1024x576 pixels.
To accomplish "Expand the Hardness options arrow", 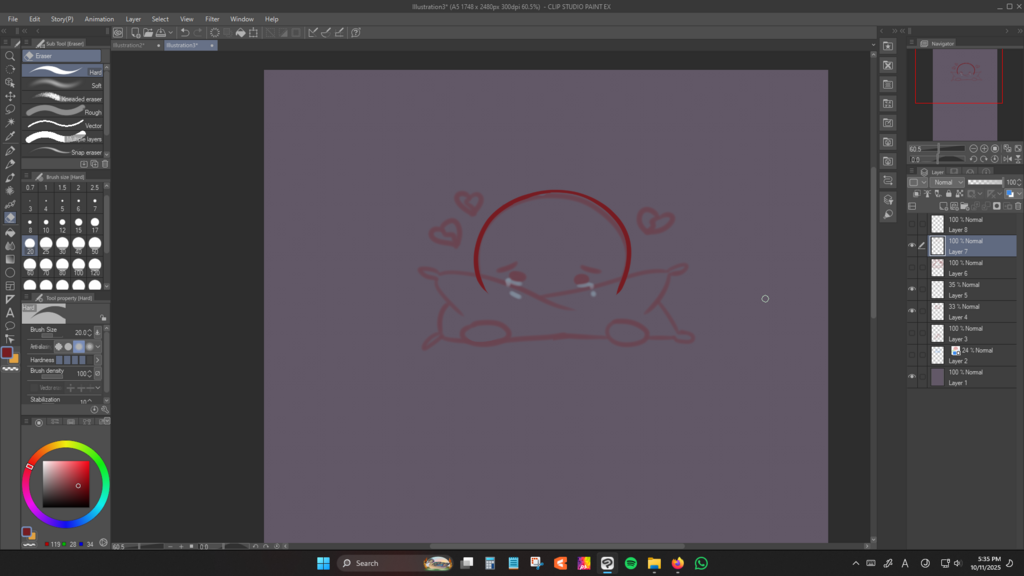I will (x=98, y=360).
